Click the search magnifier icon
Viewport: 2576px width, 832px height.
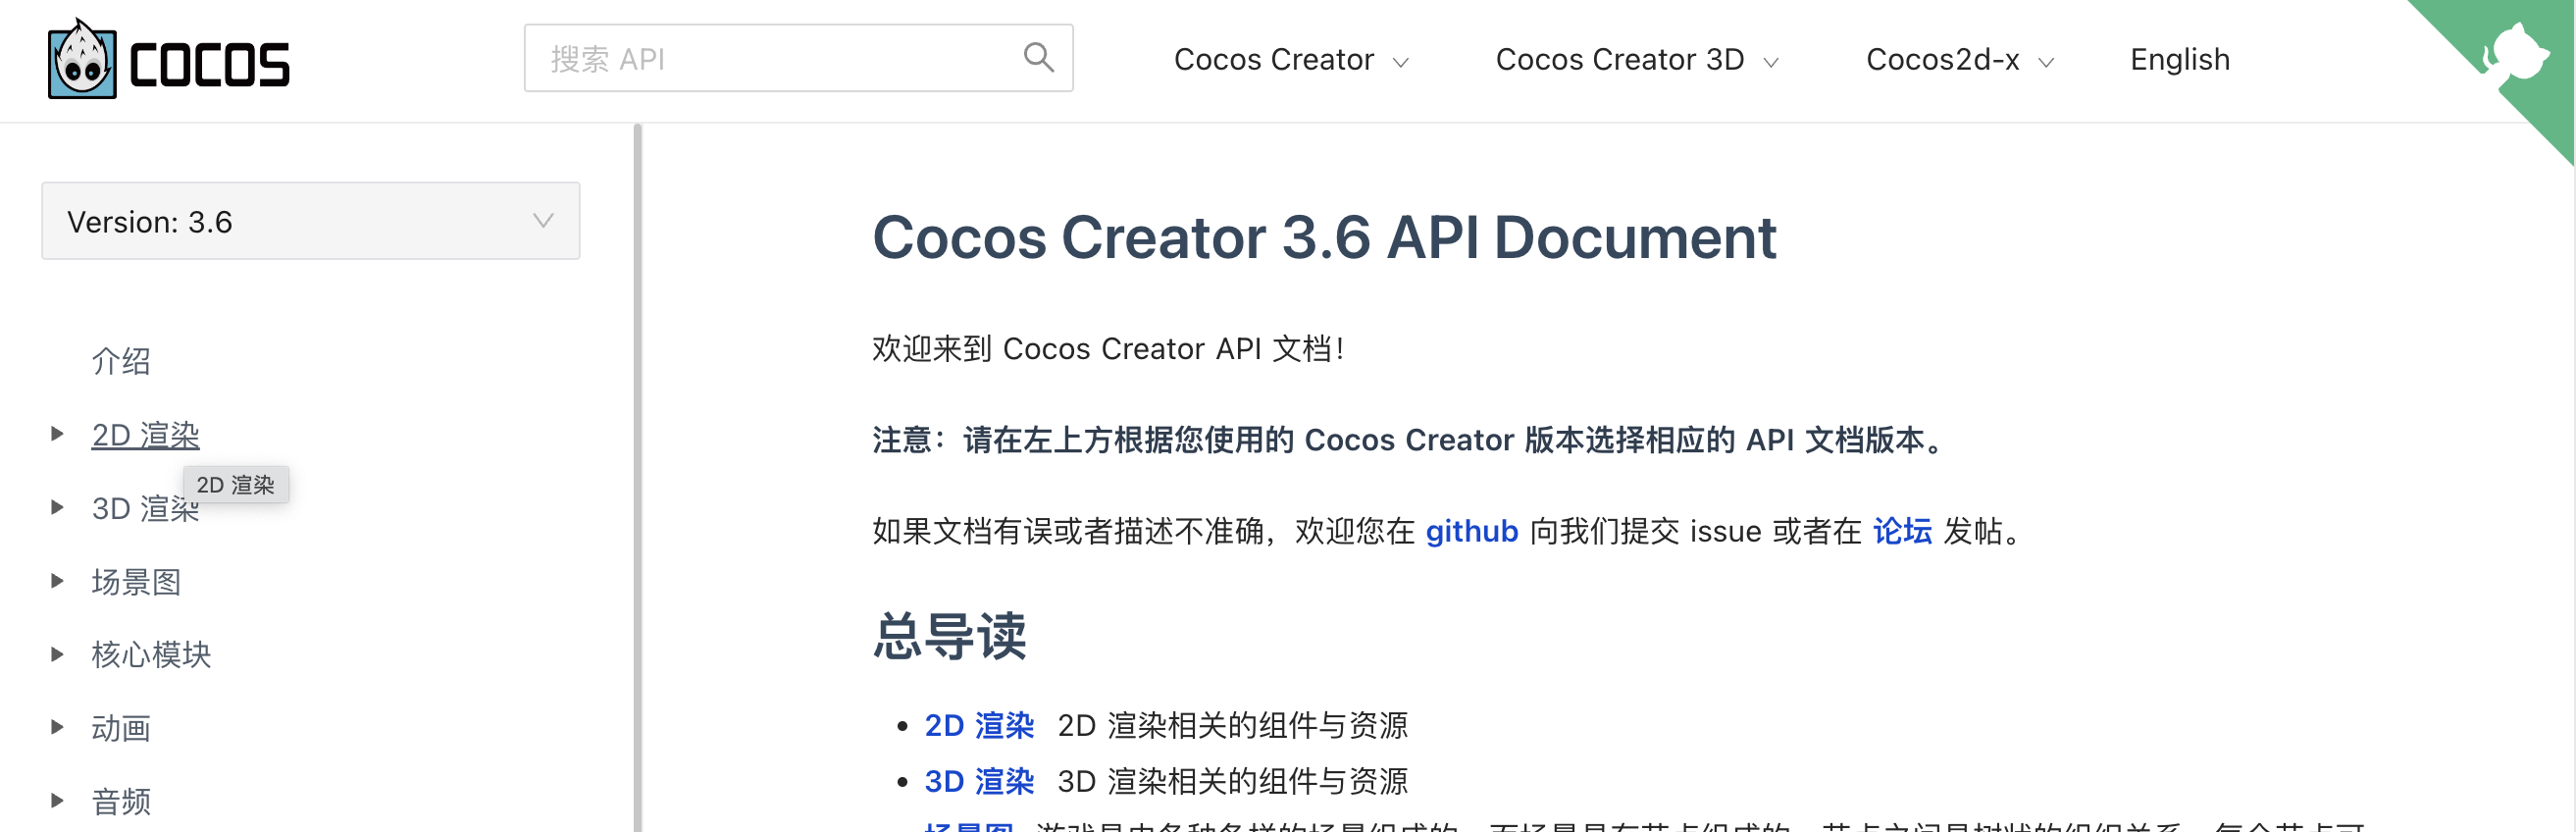coord(1039,58)
